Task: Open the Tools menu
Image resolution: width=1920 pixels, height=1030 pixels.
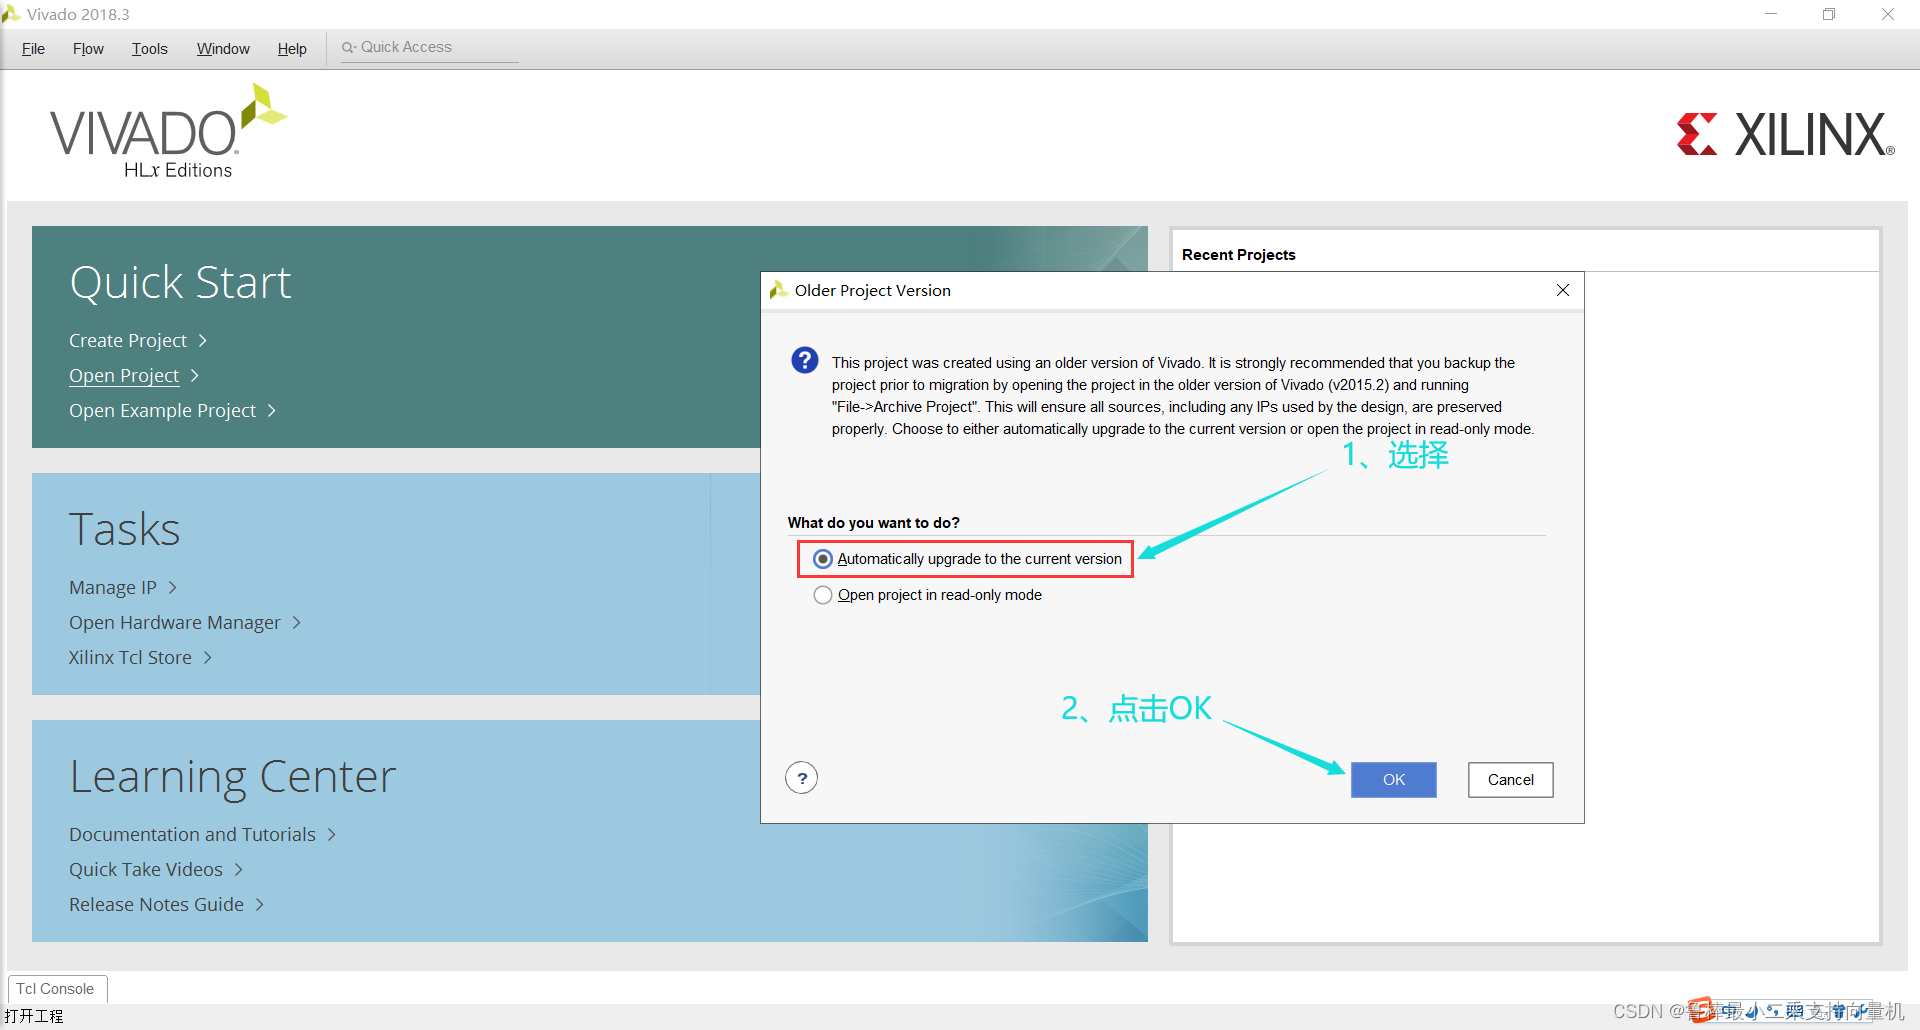Action: pos(150,49)
